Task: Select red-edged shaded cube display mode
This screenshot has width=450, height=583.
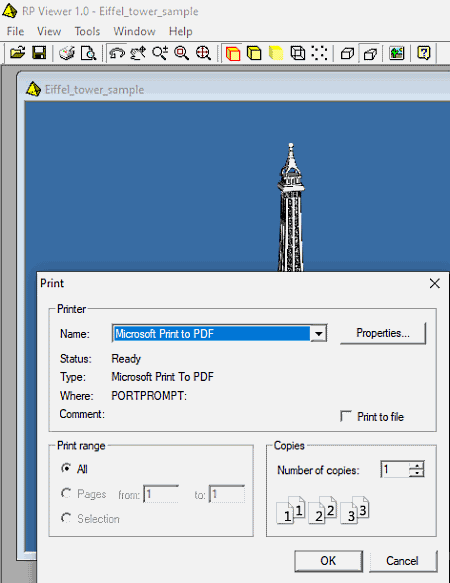Action: [233, 53]
